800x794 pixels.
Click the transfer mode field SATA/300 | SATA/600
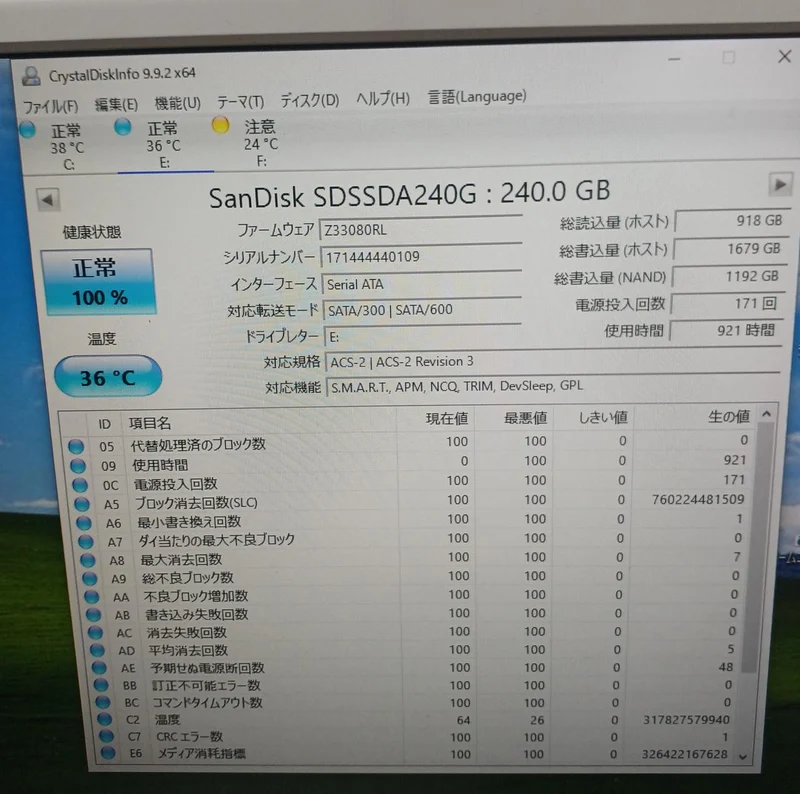pos(422,310)
